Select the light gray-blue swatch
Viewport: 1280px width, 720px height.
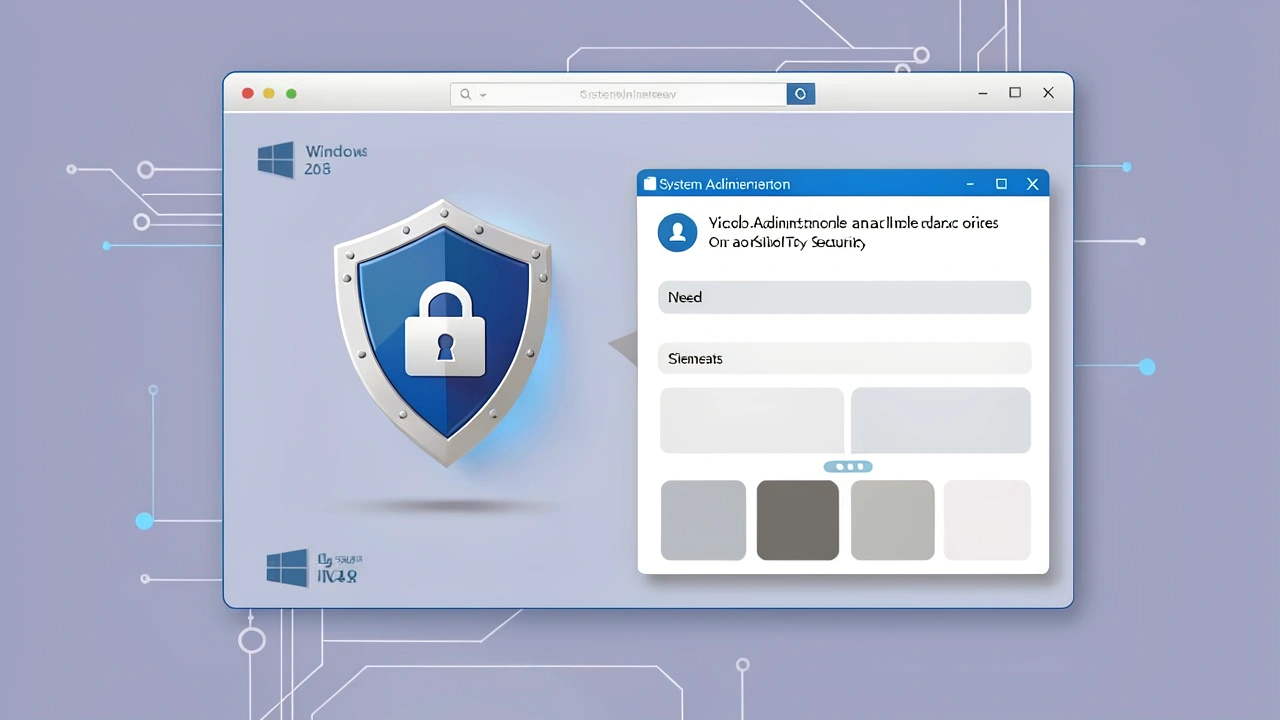pos(703,520)
